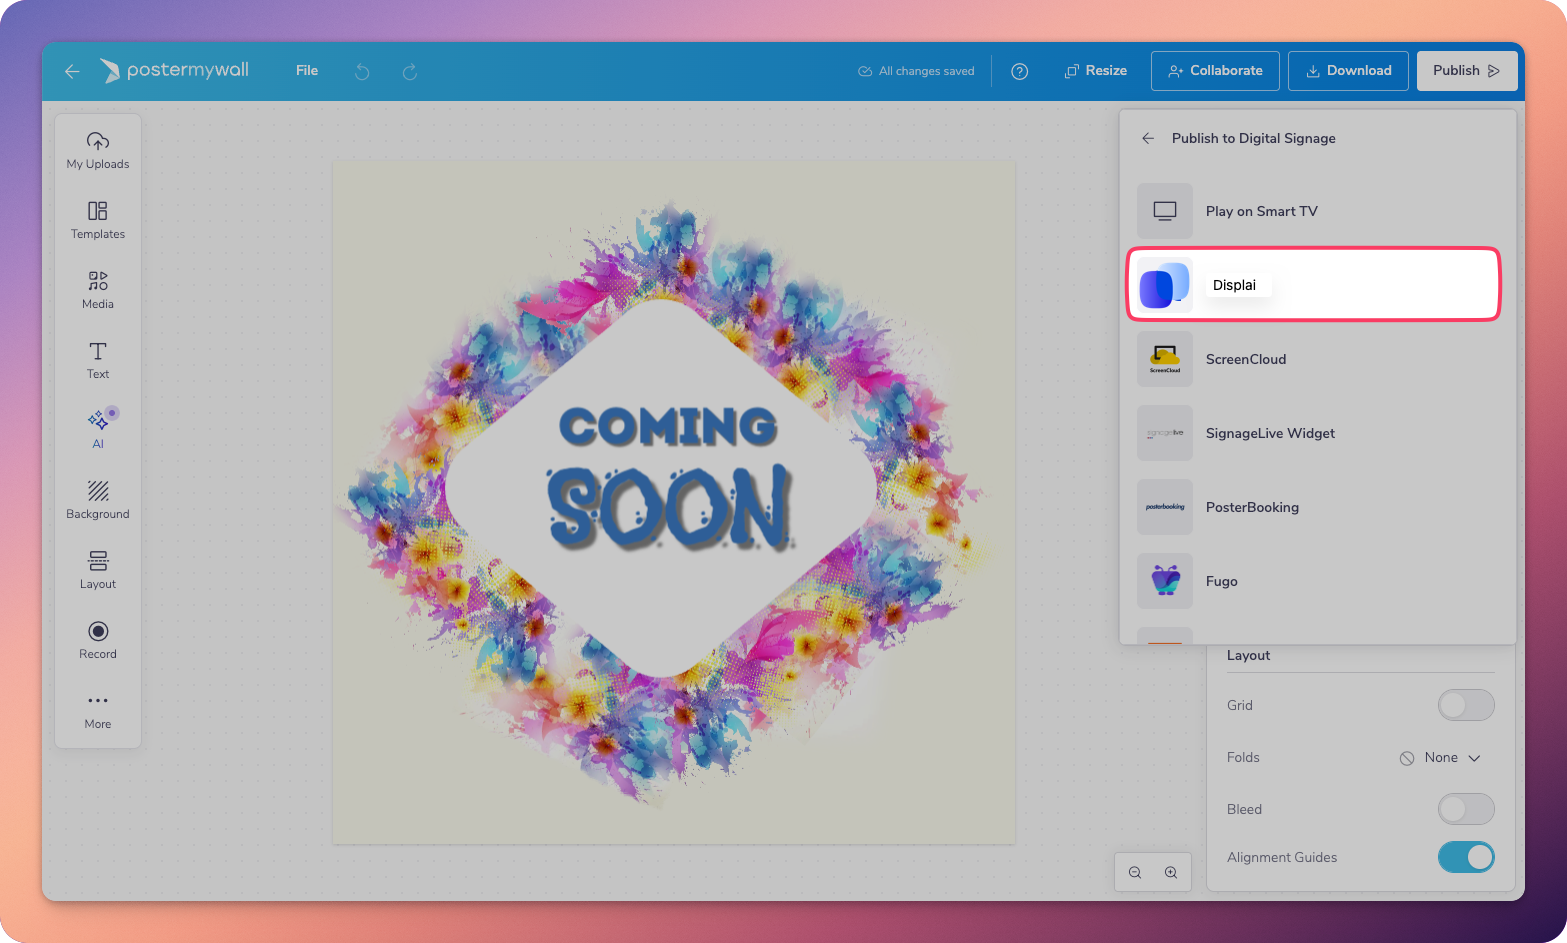
Task: Select the SOON text on the poster
Action: tap(670, 508)
